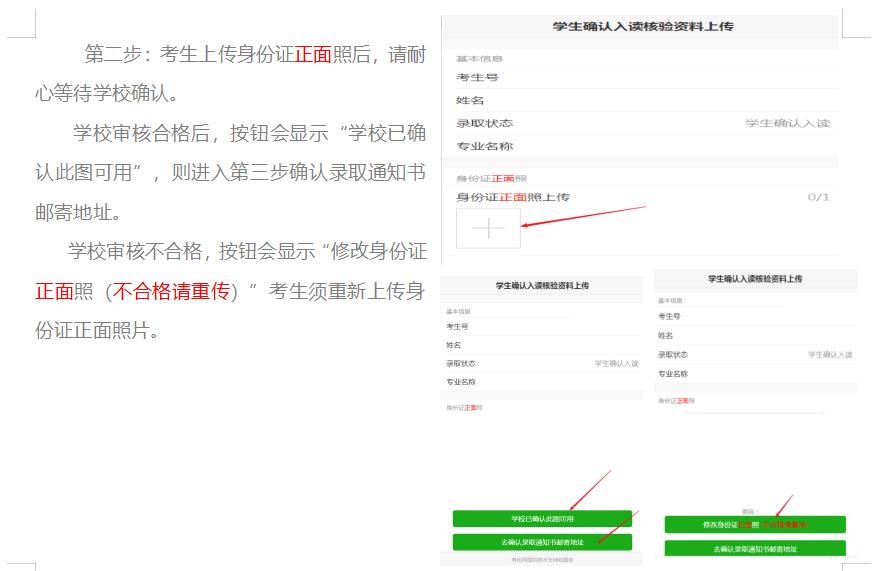The height and width of the screenshot is (571, 873).
Task: Click the 姓名 row in top form
Action: (x=470, y=100)
